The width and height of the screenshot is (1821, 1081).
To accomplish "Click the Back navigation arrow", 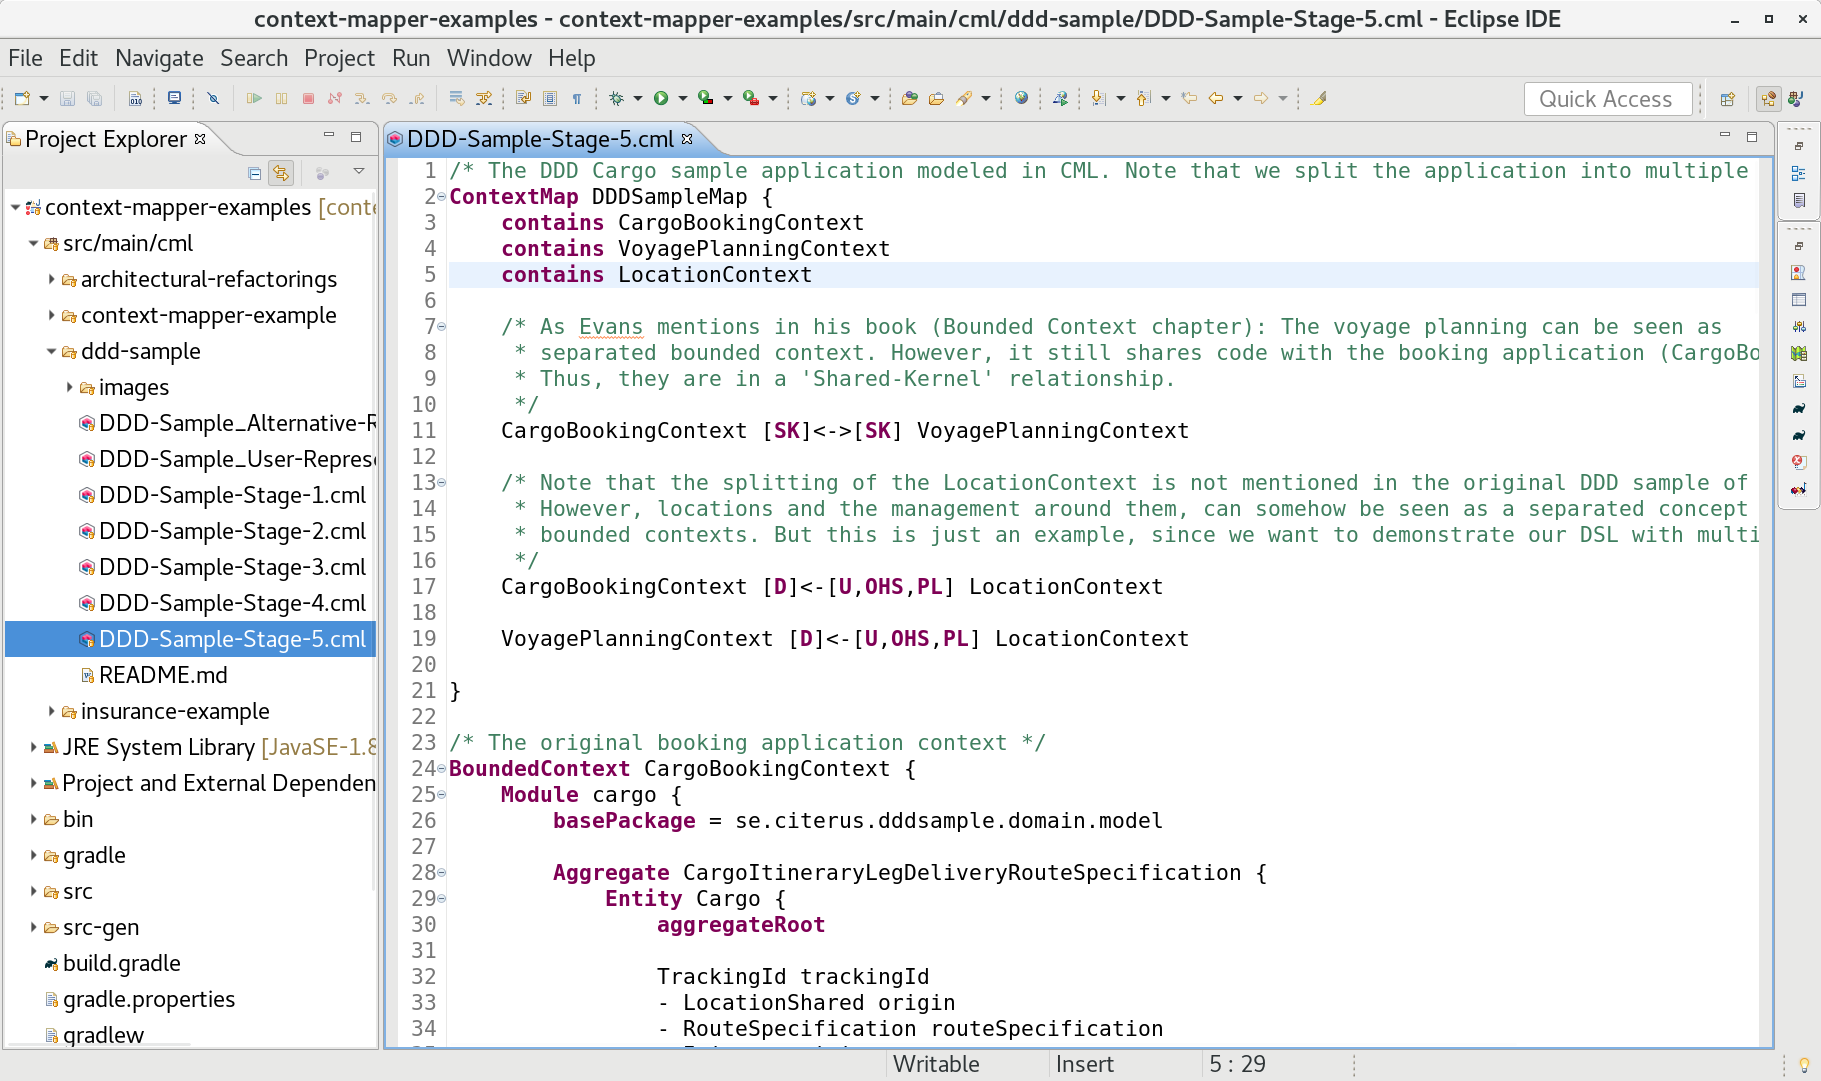I will click(1216, 98).
